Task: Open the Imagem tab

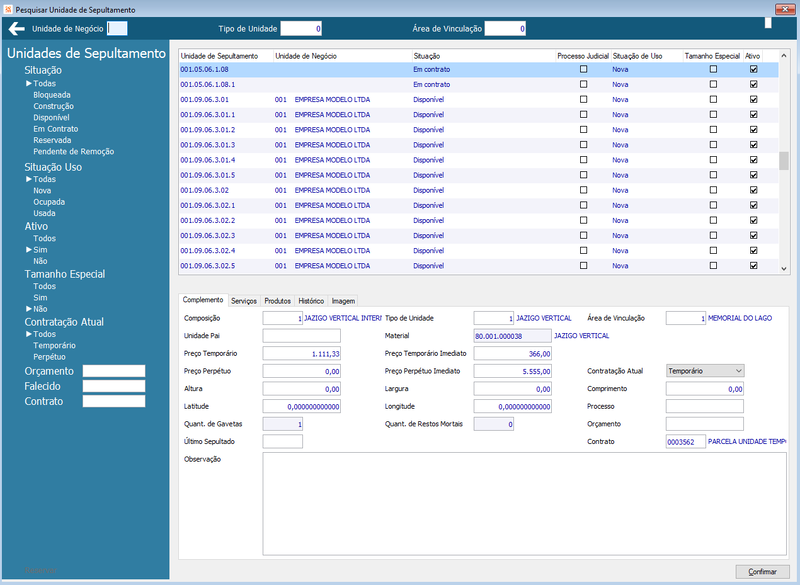Action: click(343, 301)
